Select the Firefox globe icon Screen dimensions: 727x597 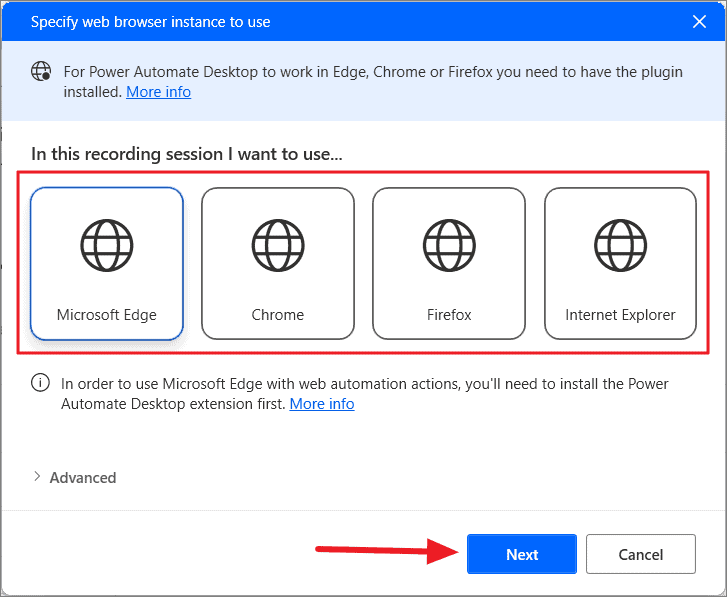(449, 245)
